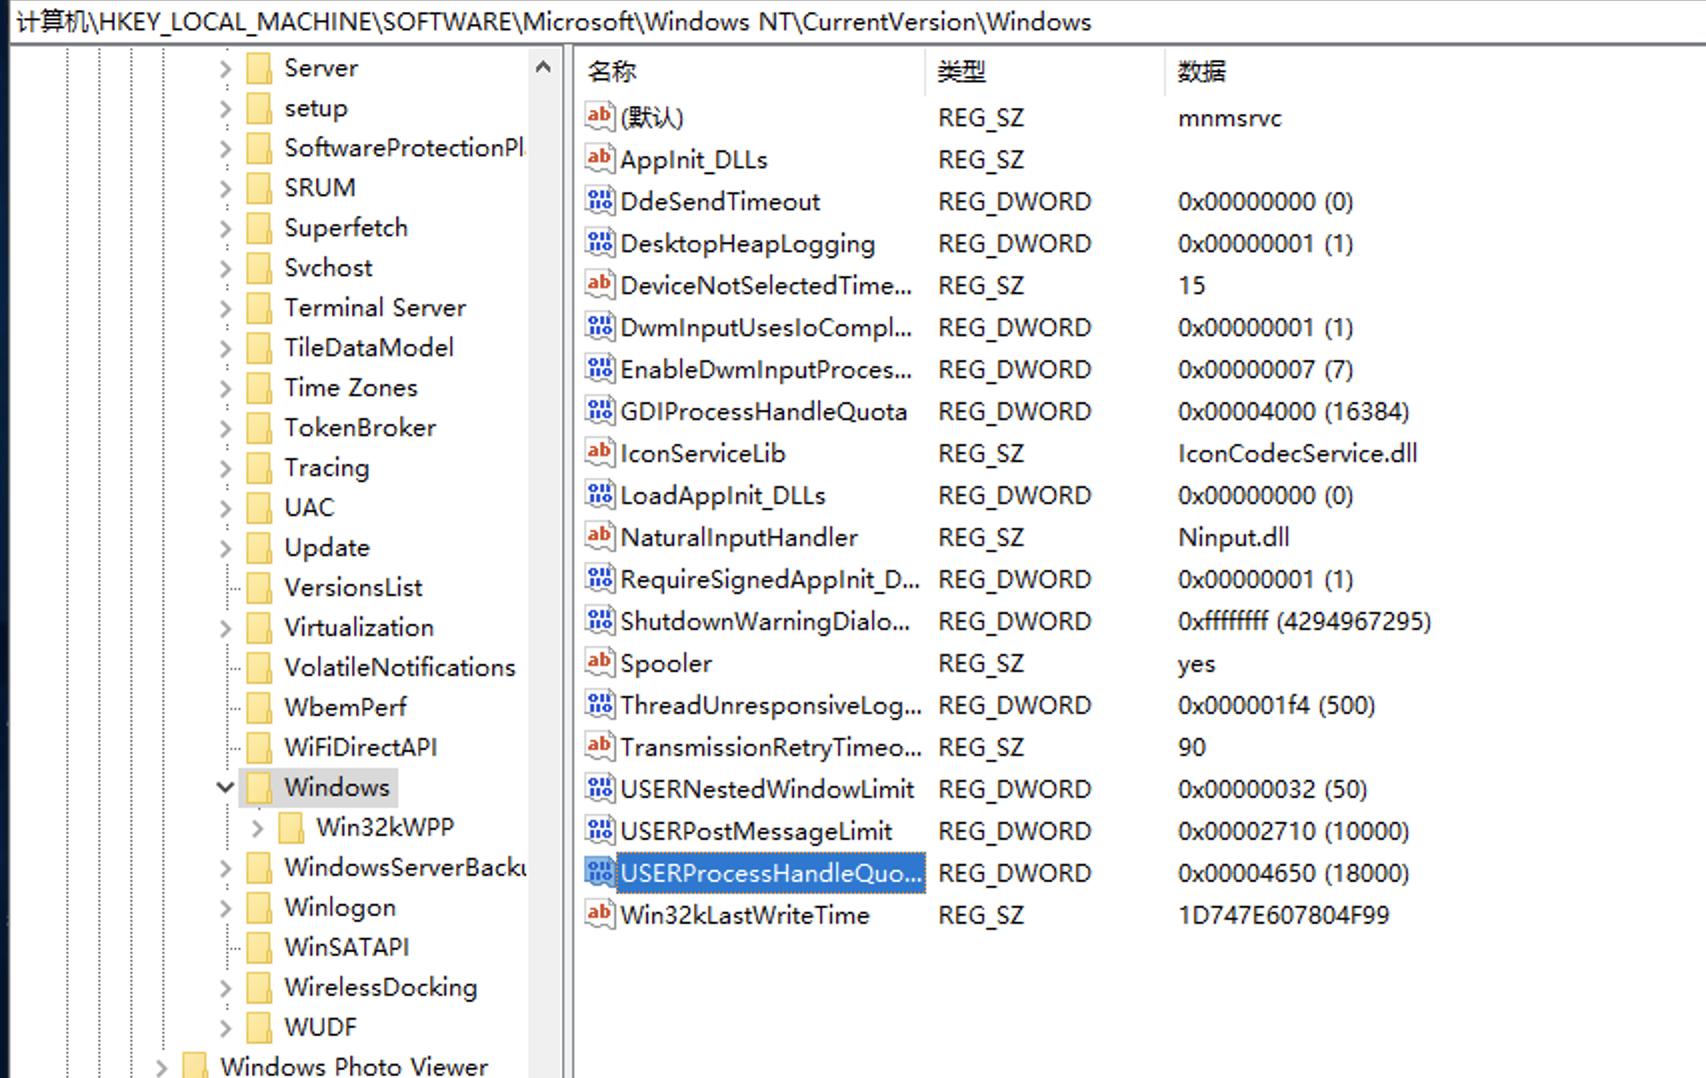Select the WinSATAPI key
The image size is (1706, 1078).
pos(347,948)
